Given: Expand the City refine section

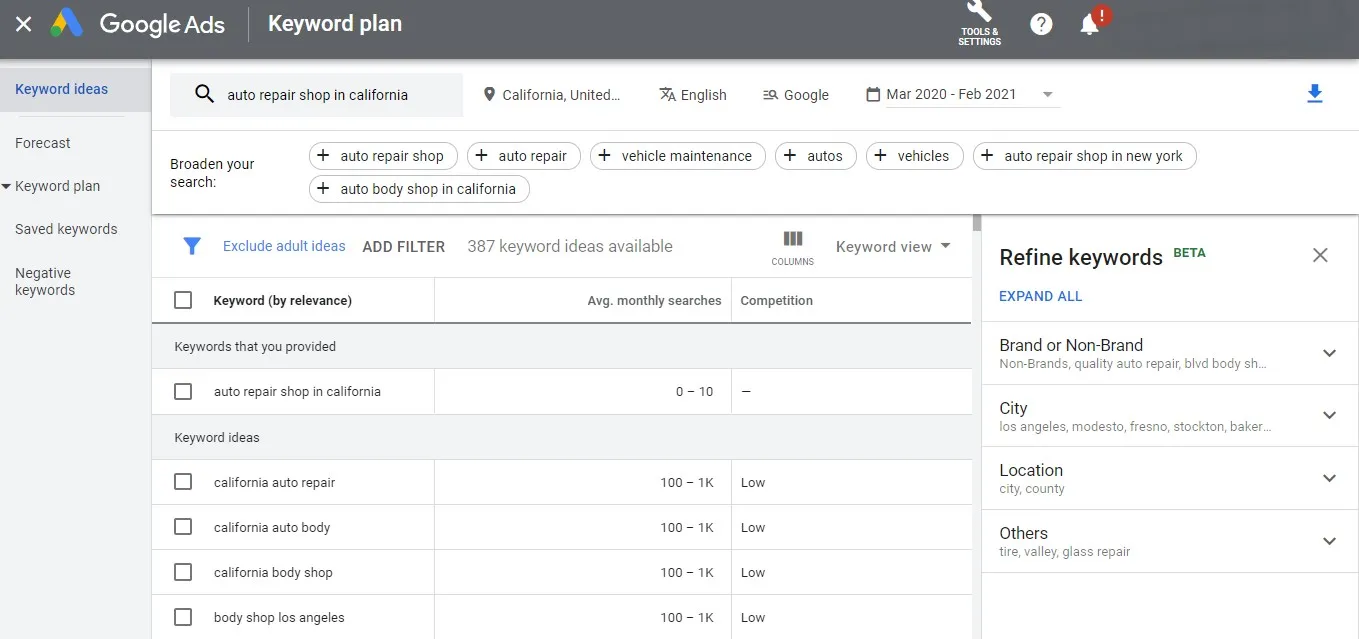Looking at the screenshot, I should (1329, 415).
